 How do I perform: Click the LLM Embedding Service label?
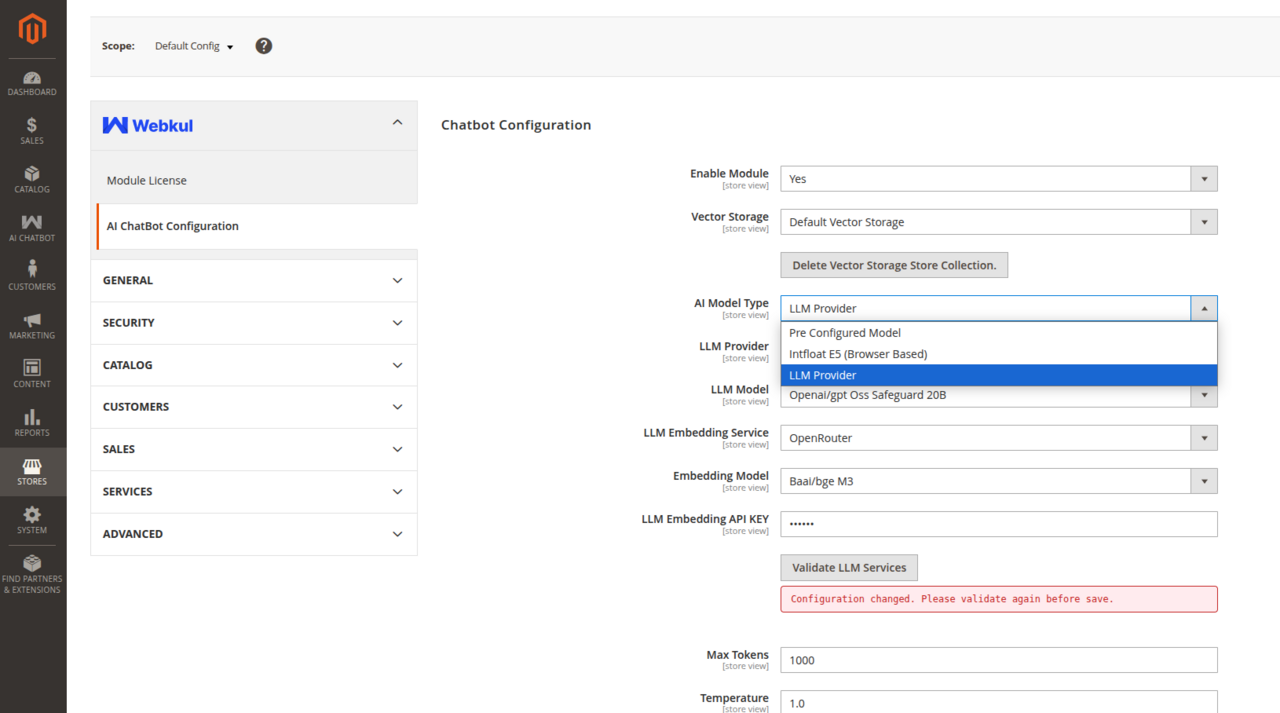(x=706, y=433)
